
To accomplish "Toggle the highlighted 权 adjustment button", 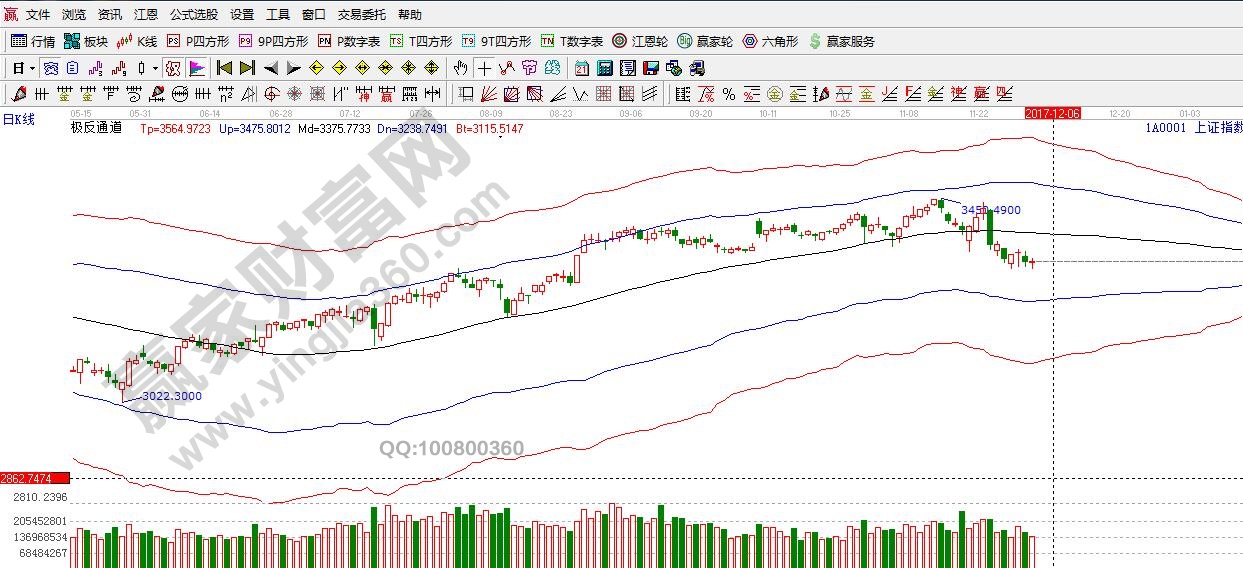I will tap(173, 68).
